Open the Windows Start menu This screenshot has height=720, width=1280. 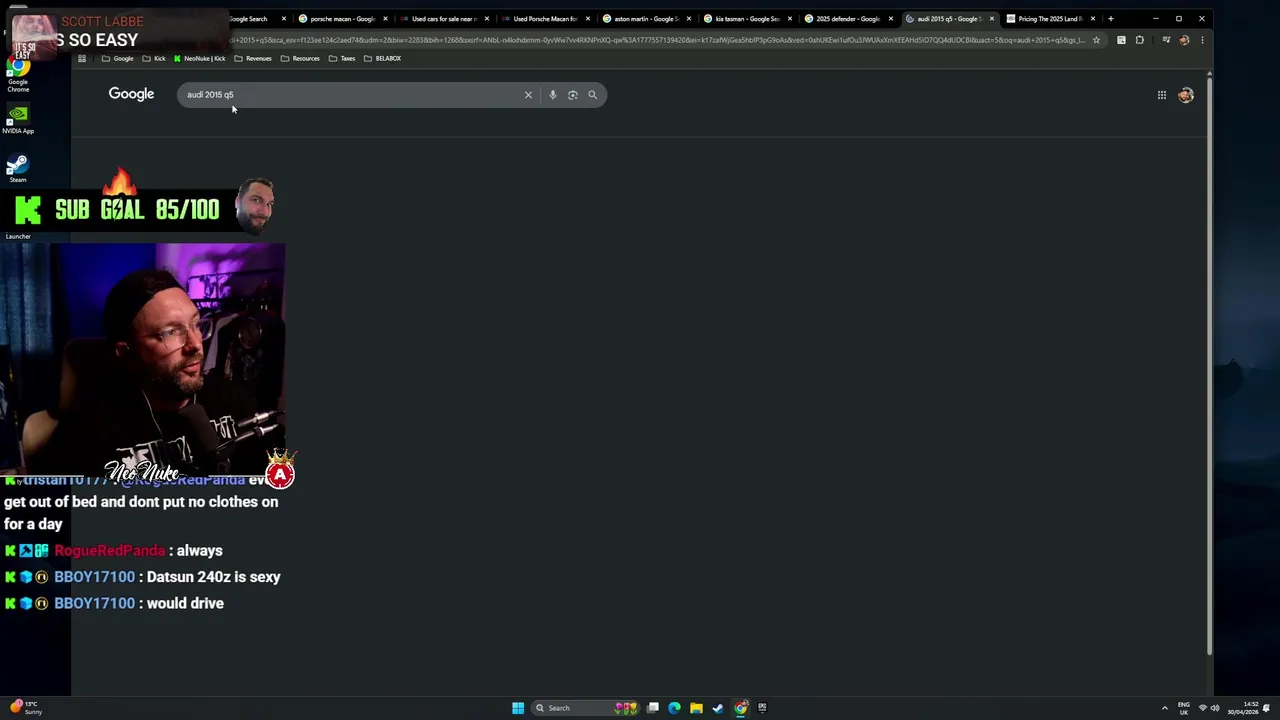coord(518,708)
